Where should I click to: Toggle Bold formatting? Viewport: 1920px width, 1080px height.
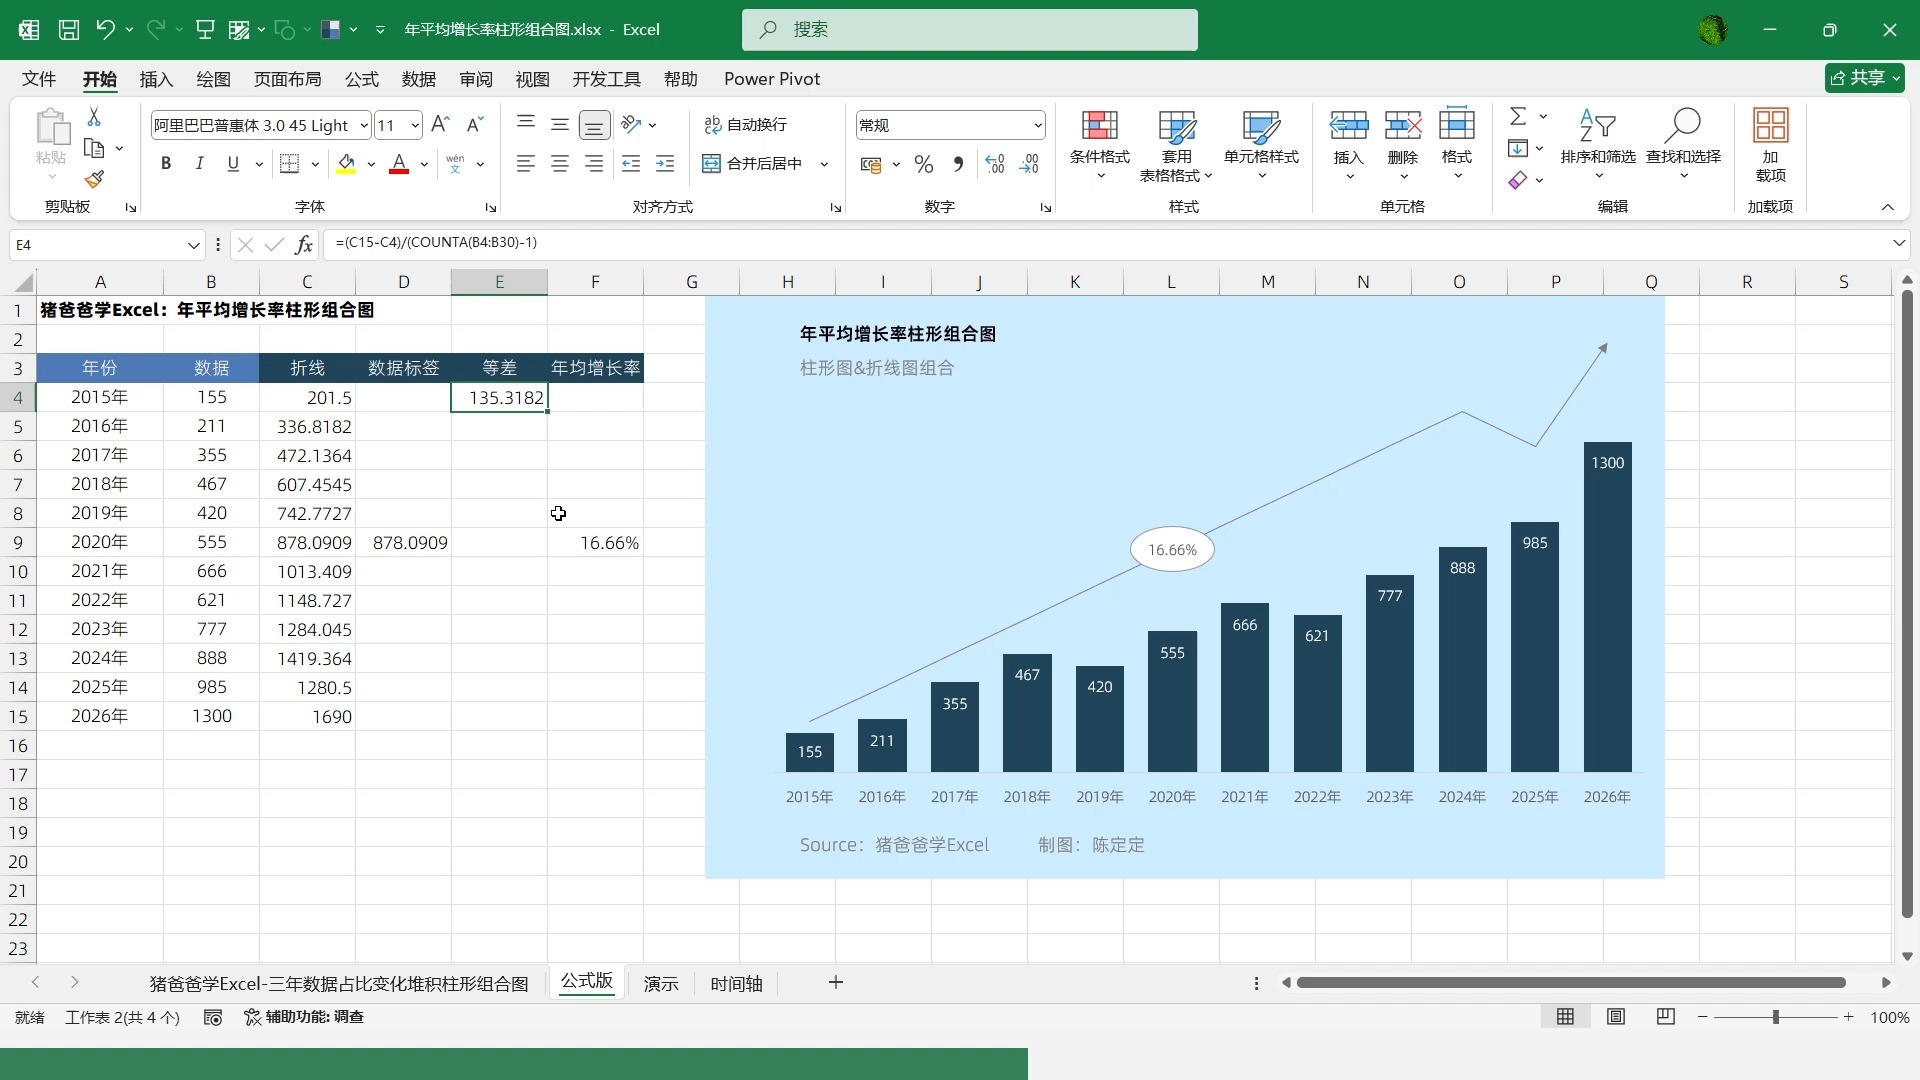point(166,164)
